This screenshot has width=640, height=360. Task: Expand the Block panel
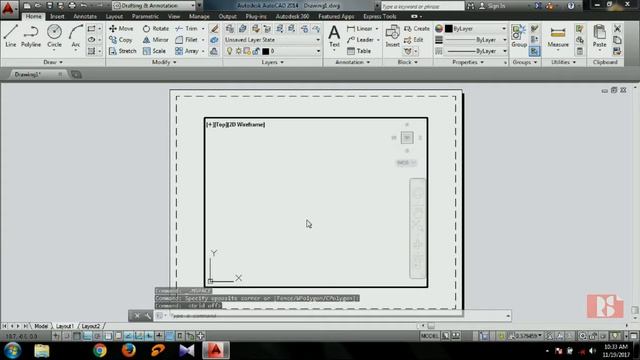pos(407,62)
